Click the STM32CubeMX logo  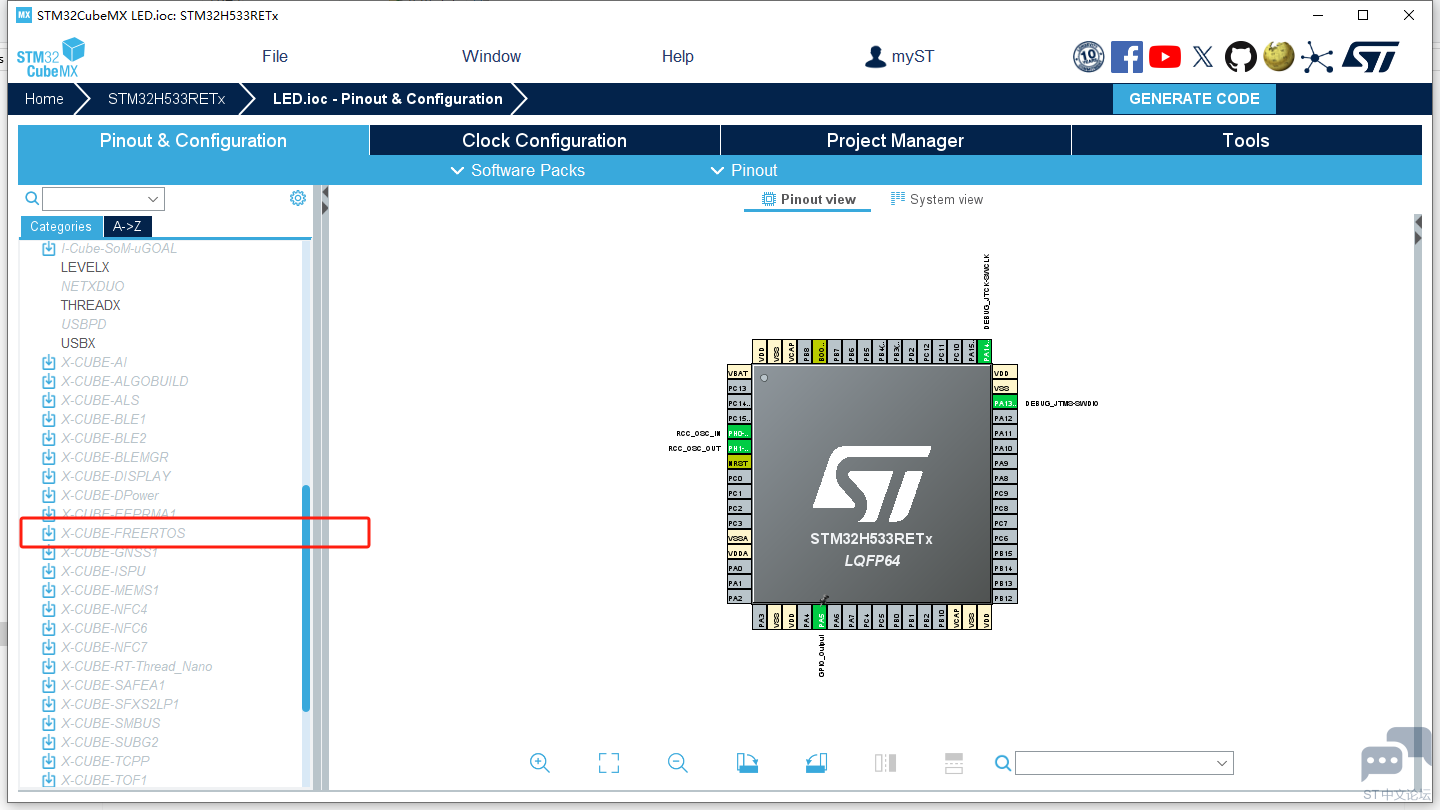pyautogui.click(x=51, y=57)
